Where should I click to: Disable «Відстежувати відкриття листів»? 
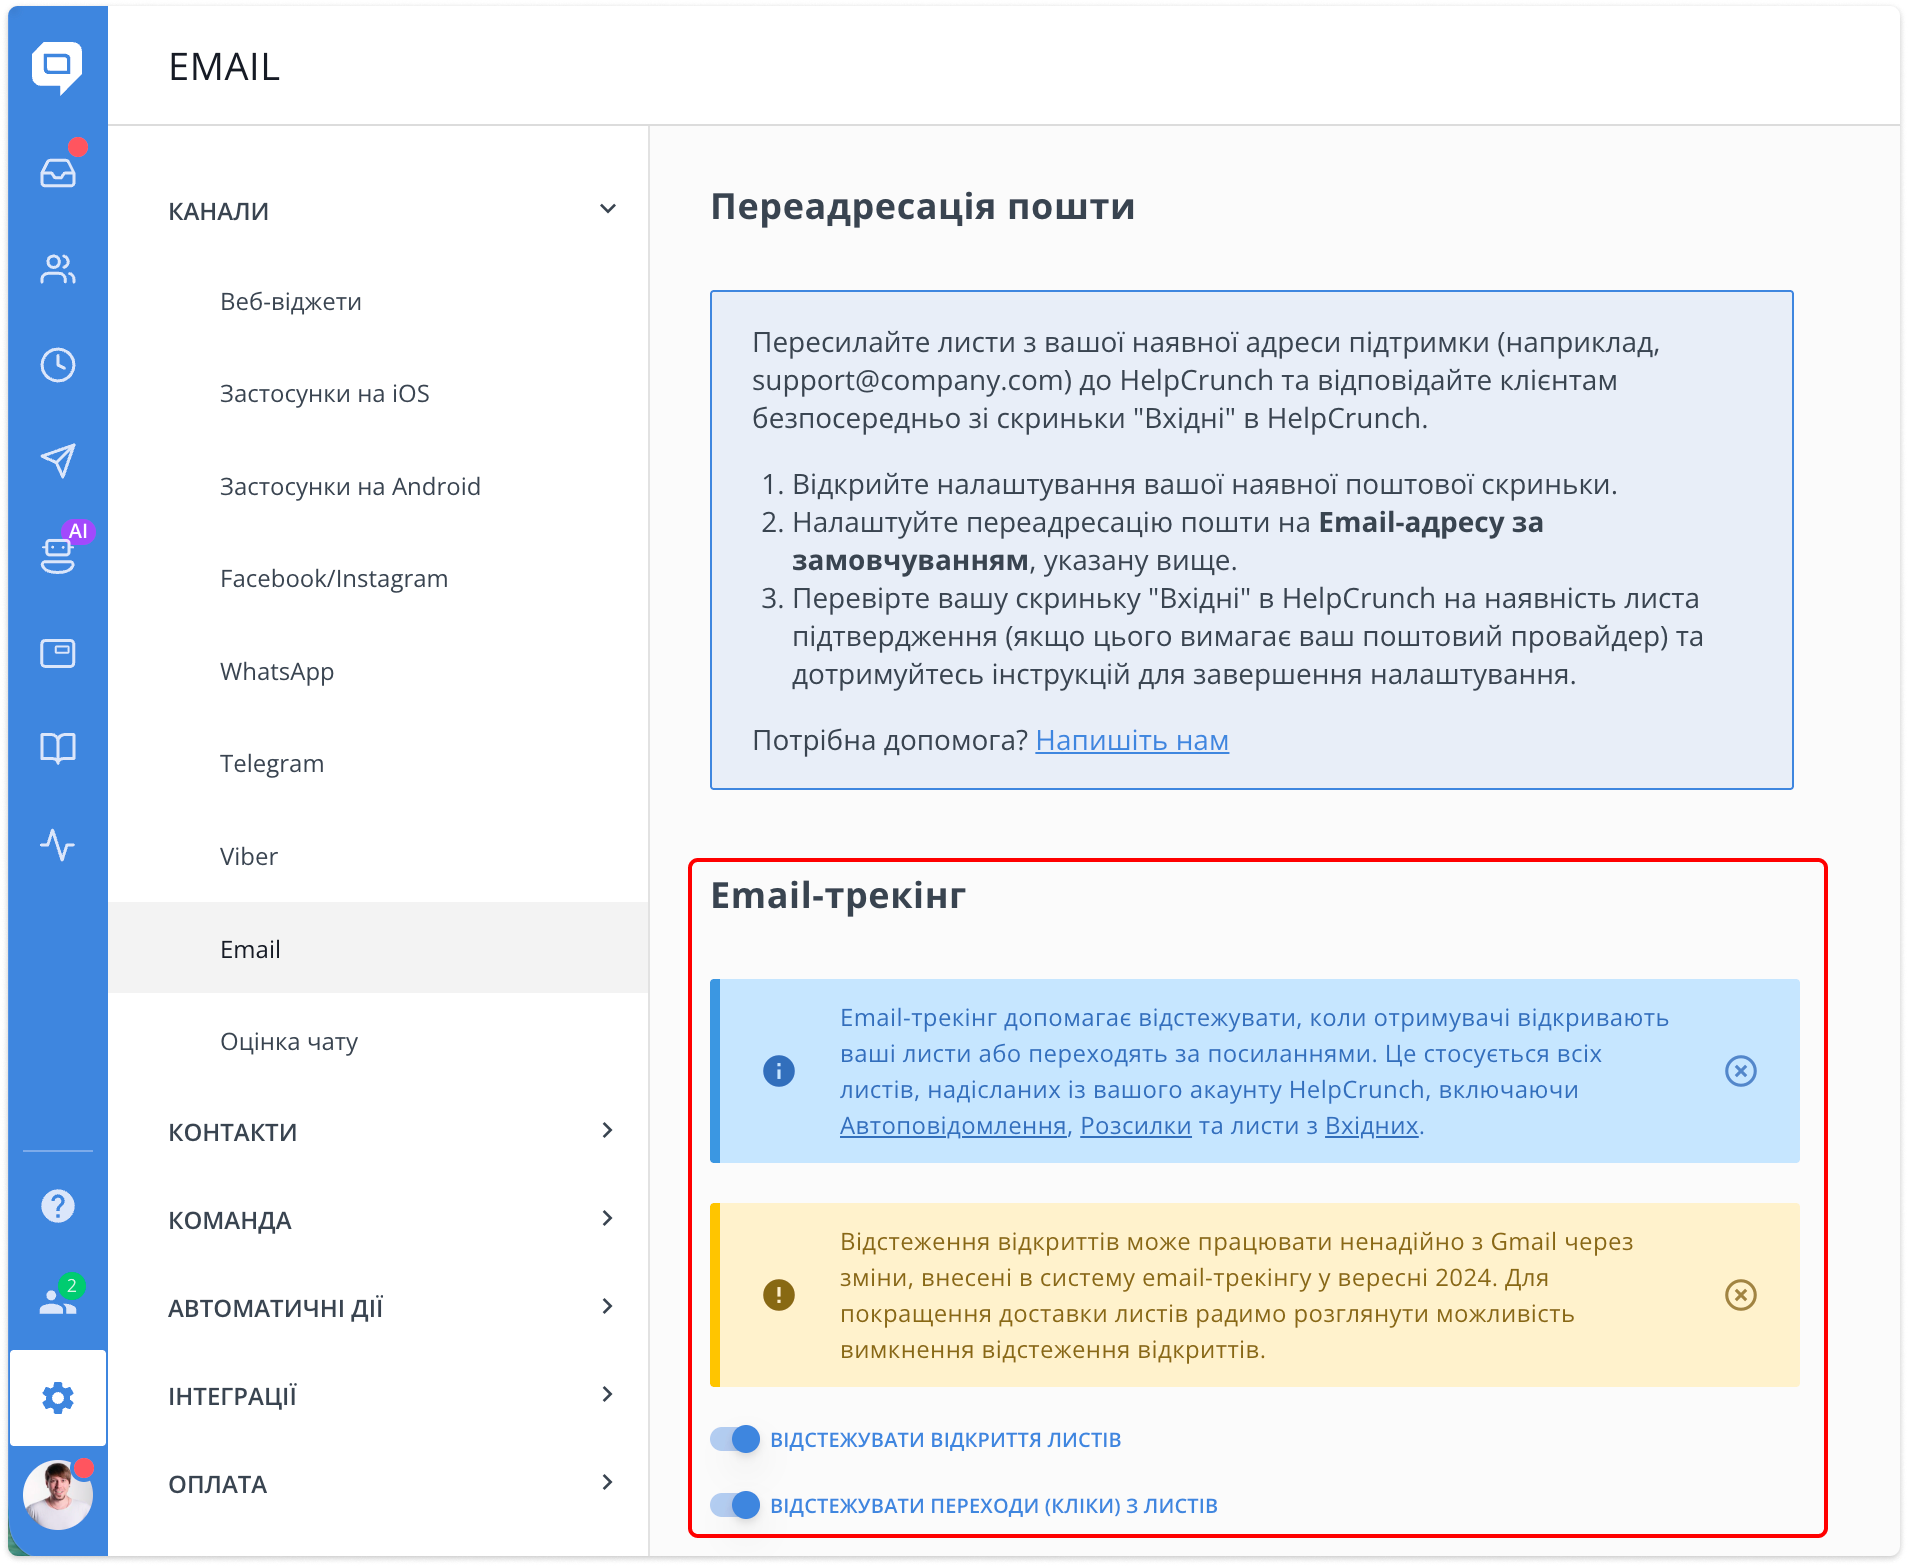737,1438
